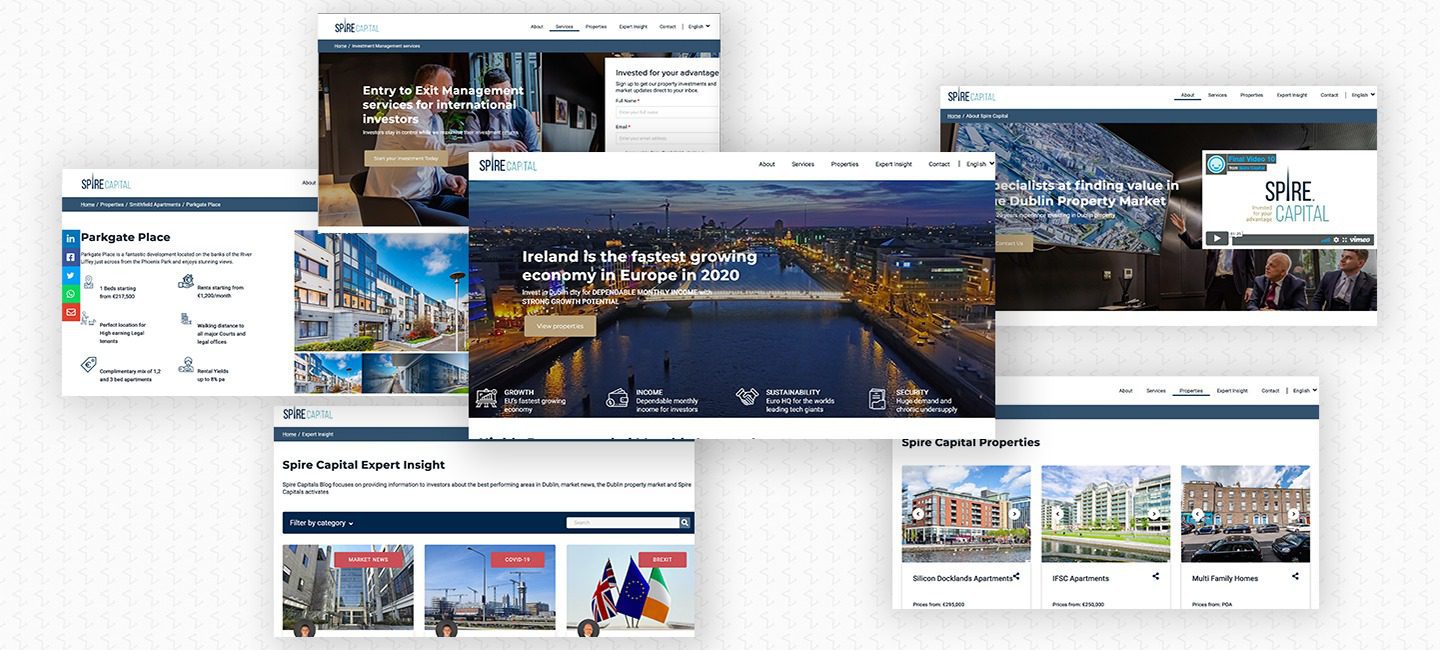Open the Silicon Docklands Apartments photo
The width and height of the screenshot is (1440, 650).
(966, 514)
